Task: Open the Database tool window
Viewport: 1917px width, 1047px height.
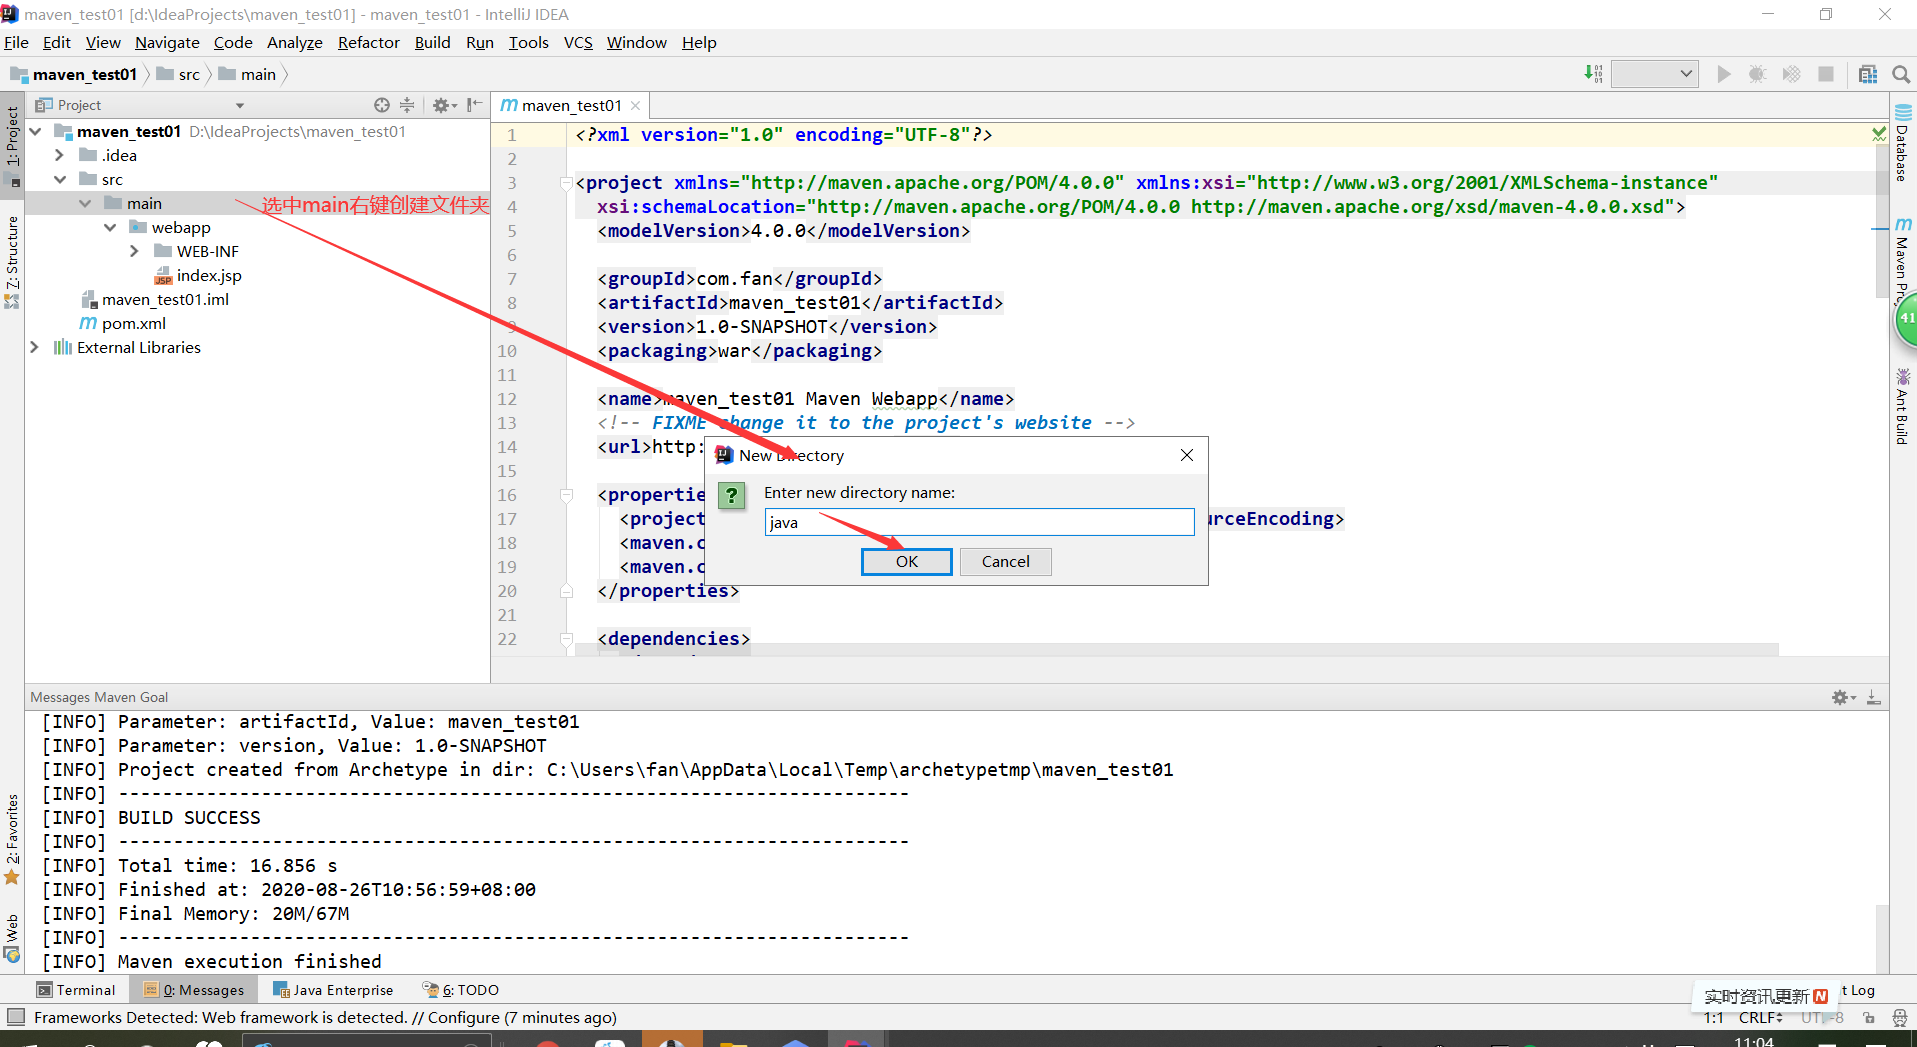Action: coord(1902,143)
